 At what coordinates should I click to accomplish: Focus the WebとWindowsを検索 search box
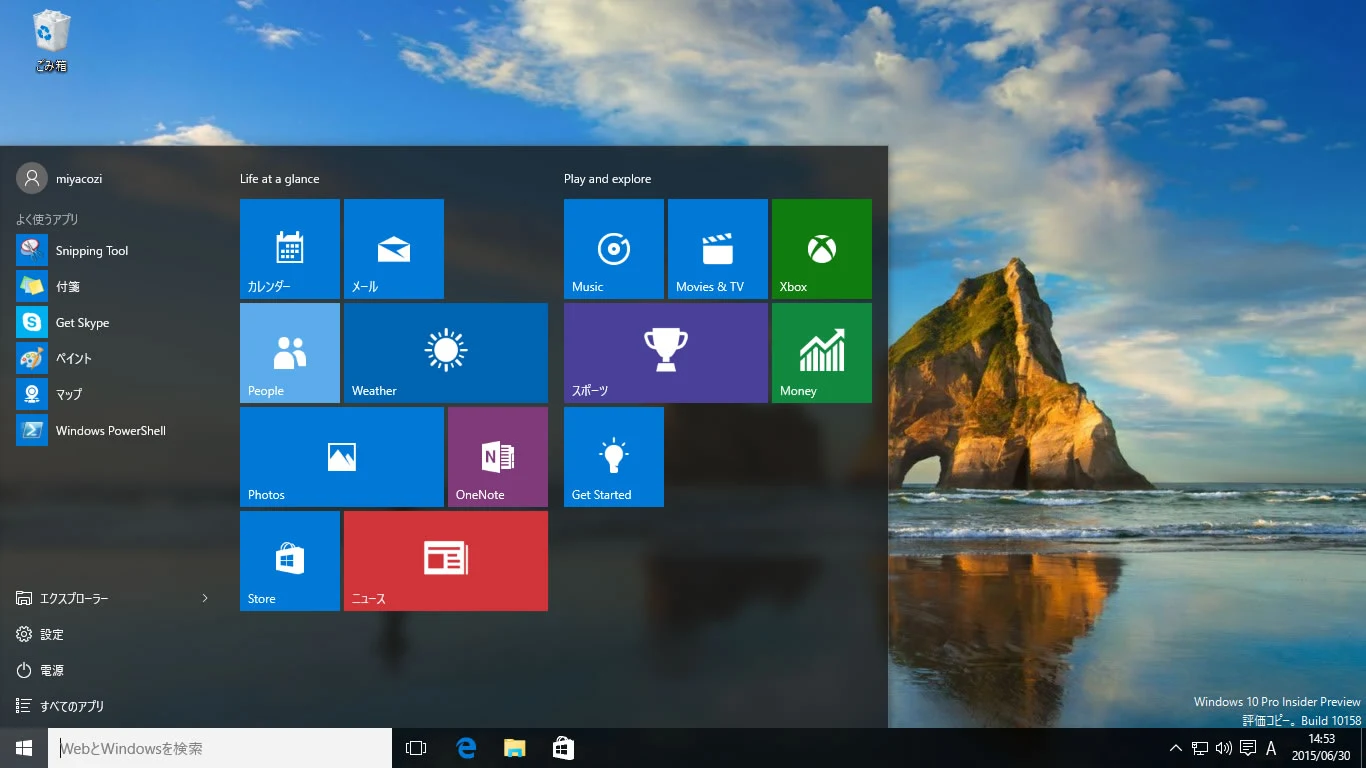click(220, 748)
